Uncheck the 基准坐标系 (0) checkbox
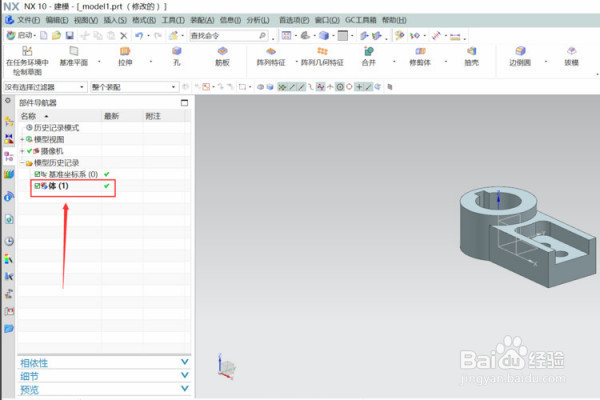The image size is (600, 400). pos(37,174)
